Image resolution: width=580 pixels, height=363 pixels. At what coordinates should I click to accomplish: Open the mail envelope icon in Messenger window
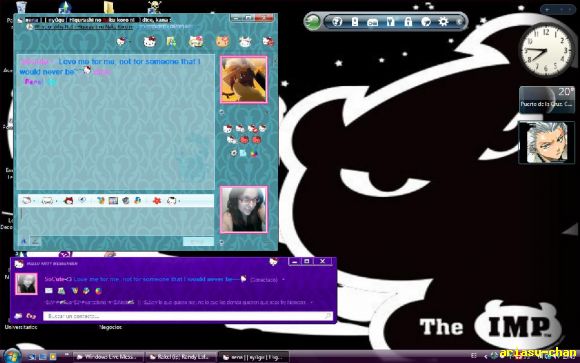[x=49, y=291]
